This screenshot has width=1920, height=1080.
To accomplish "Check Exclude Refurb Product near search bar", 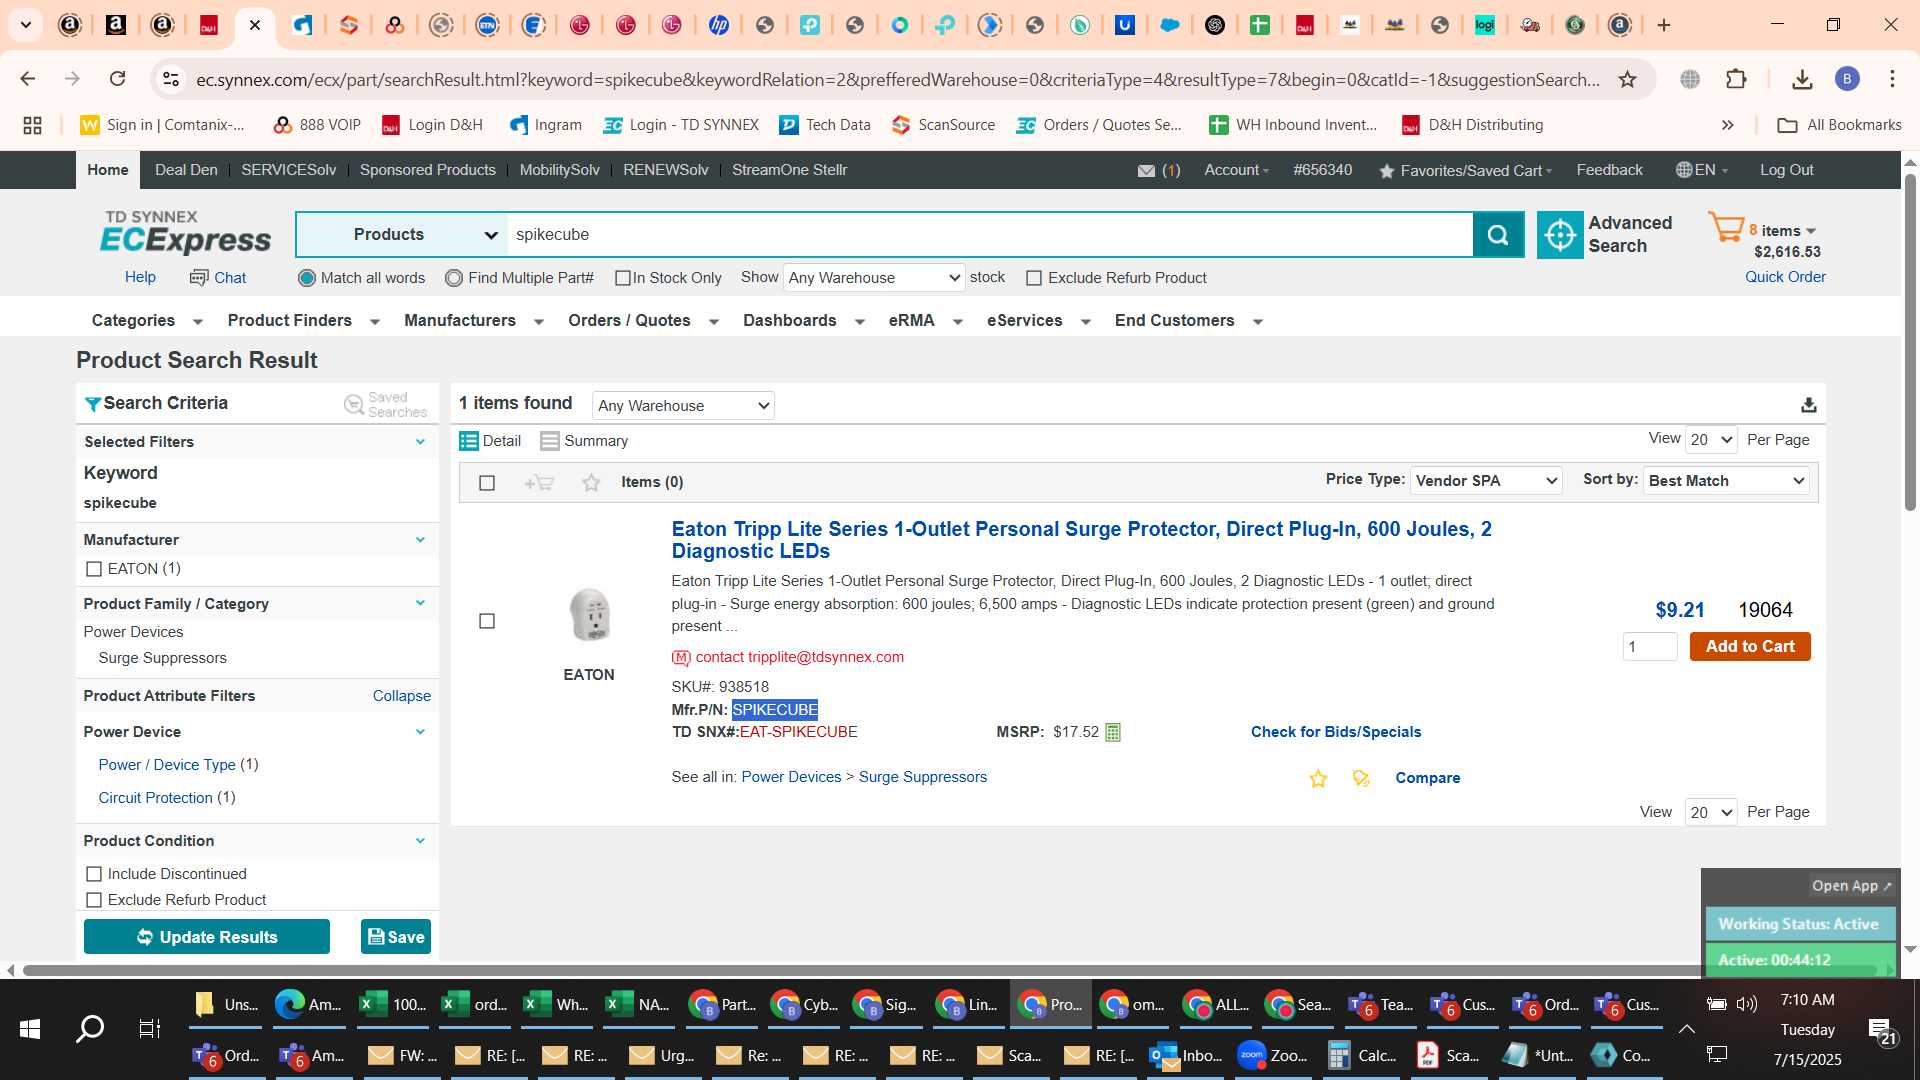I will pos(1034,278).
